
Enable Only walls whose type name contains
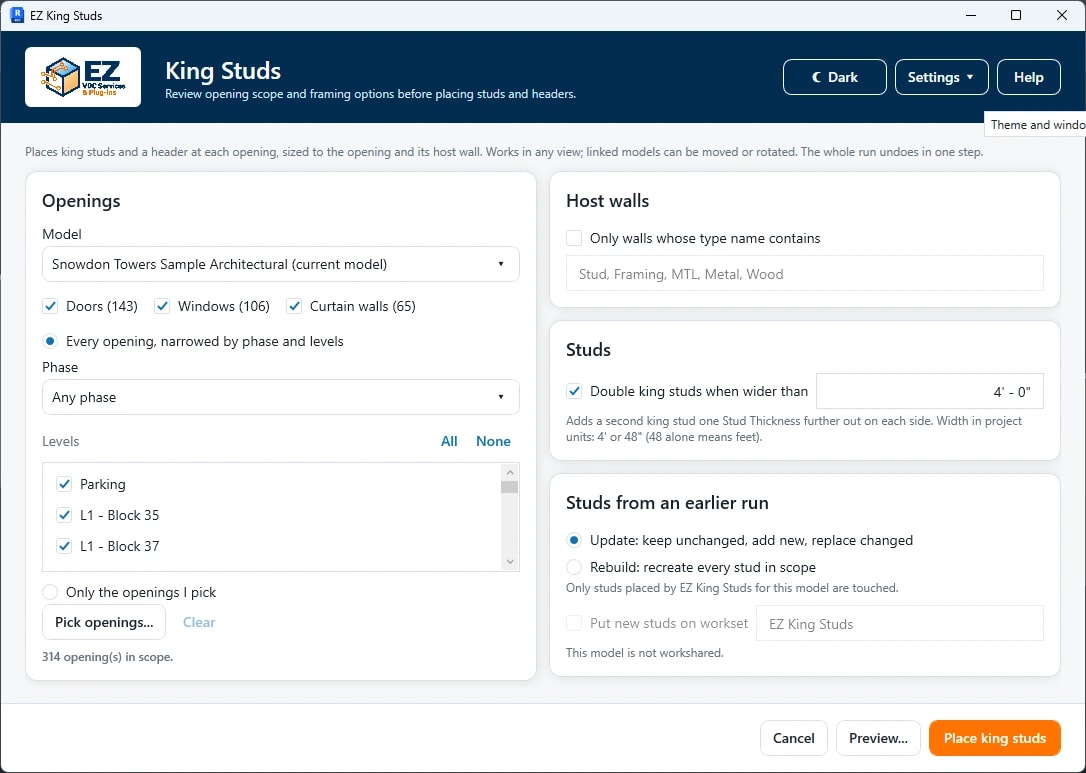[574, 238]
